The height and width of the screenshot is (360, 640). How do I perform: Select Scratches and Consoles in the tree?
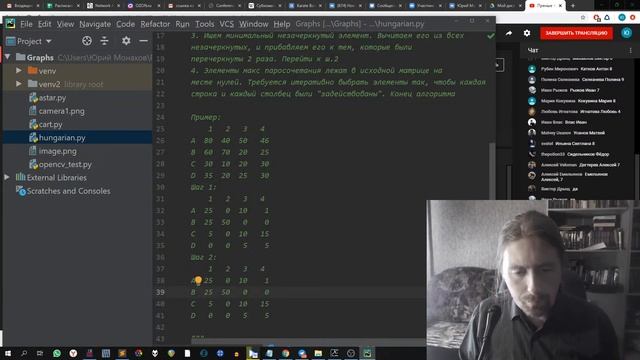point(68,191)
